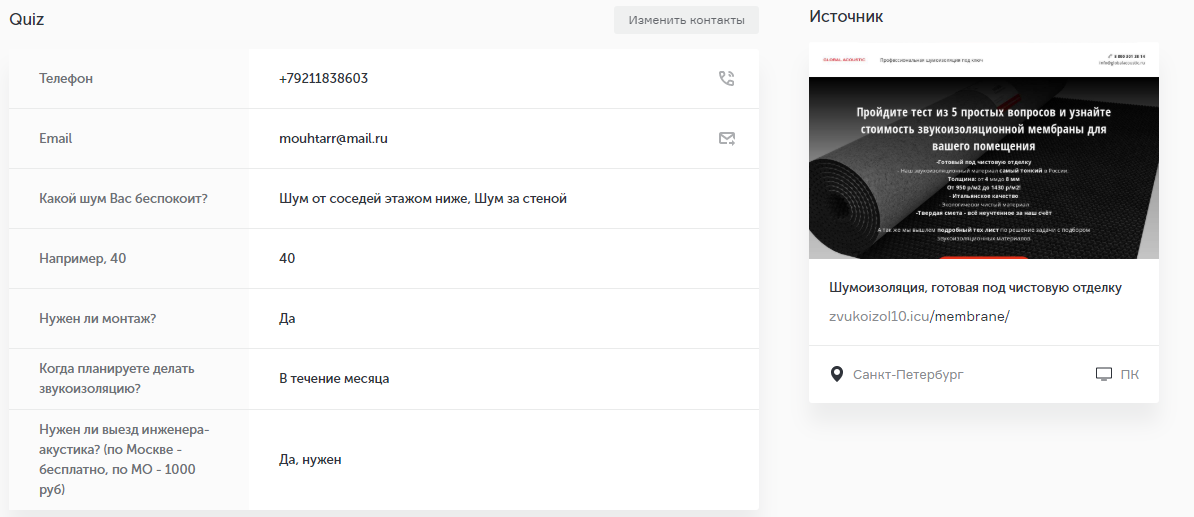Screen dimensions: 1194x517
Task: Click the title Шумоизоляция, готовая под чистовую отделку
Action: click(x=975, y=288)
